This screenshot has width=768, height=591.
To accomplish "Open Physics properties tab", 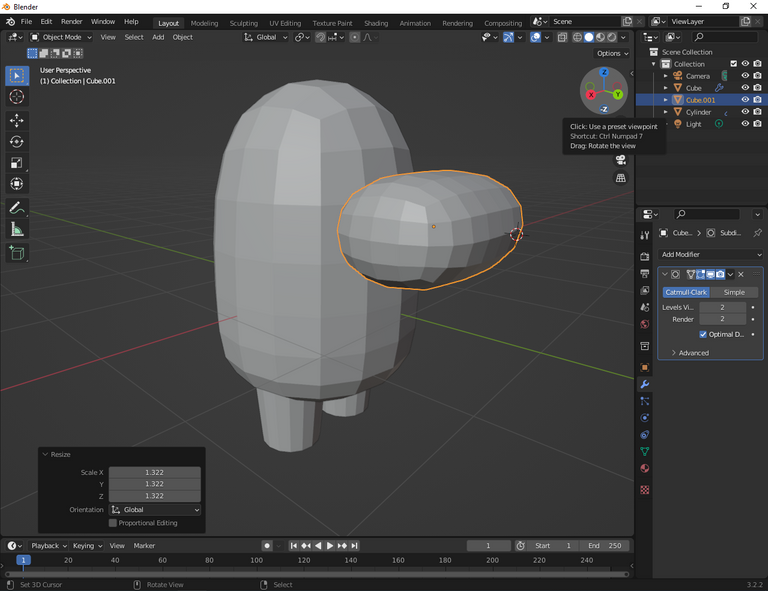I will [x=645, y=418].
